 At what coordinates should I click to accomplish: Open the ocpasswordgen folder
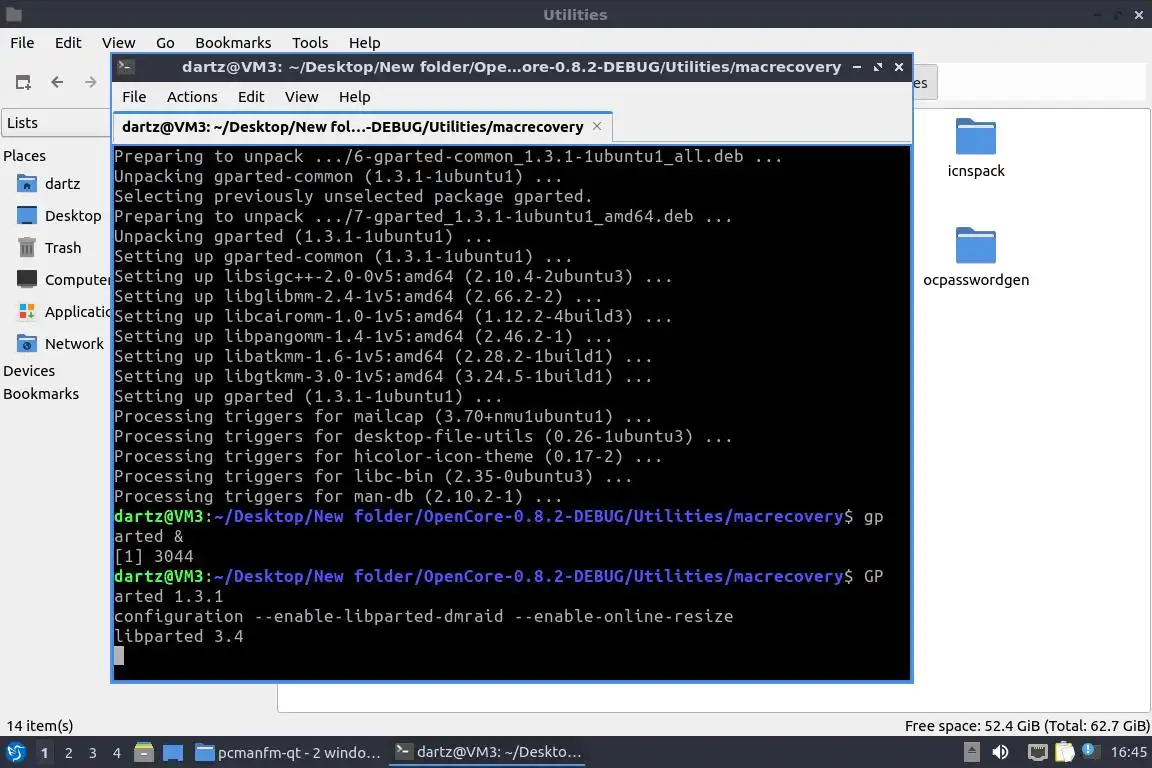pyautogui.click(x=976, y=257)
